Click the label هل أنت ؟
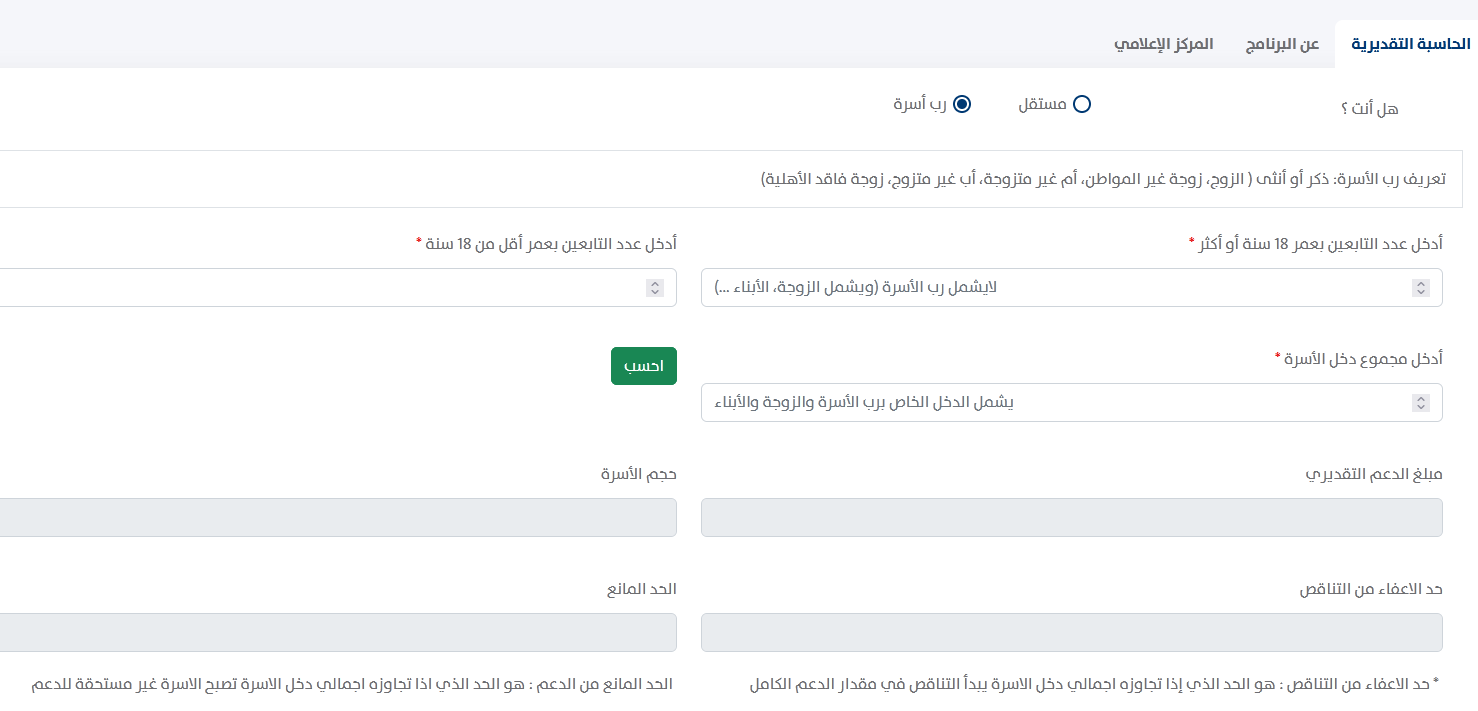The width and height of the screenshot is (1478, 711). pyautogui.click(x=1369, y=109)
